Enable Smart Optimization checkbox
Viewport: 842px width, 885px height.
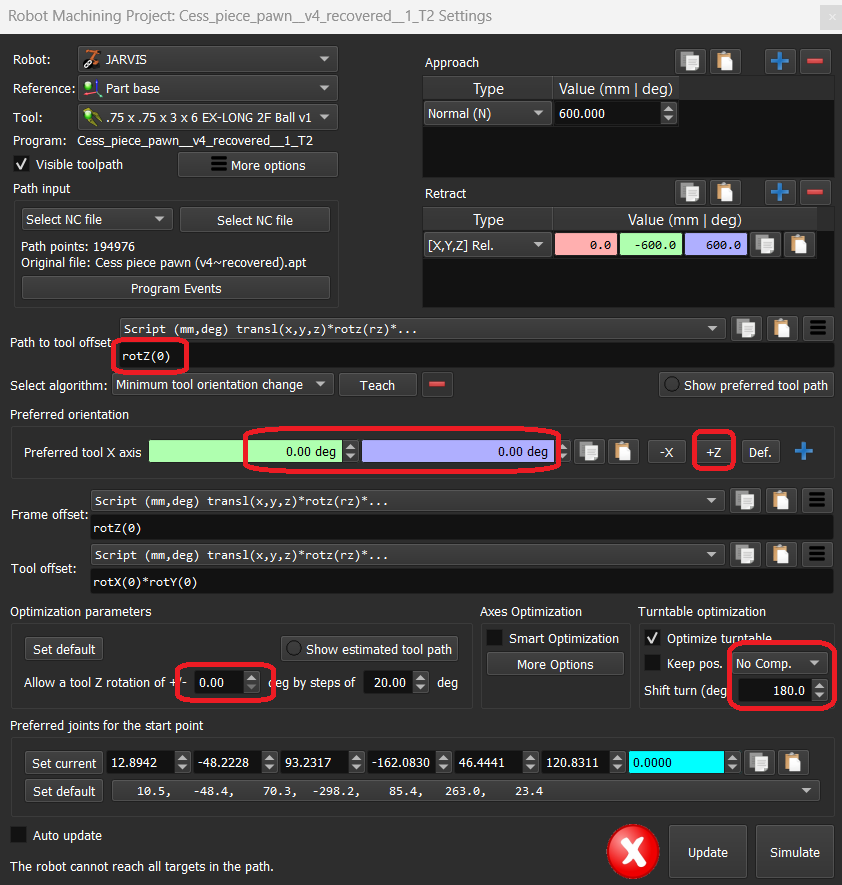(495, 638)
